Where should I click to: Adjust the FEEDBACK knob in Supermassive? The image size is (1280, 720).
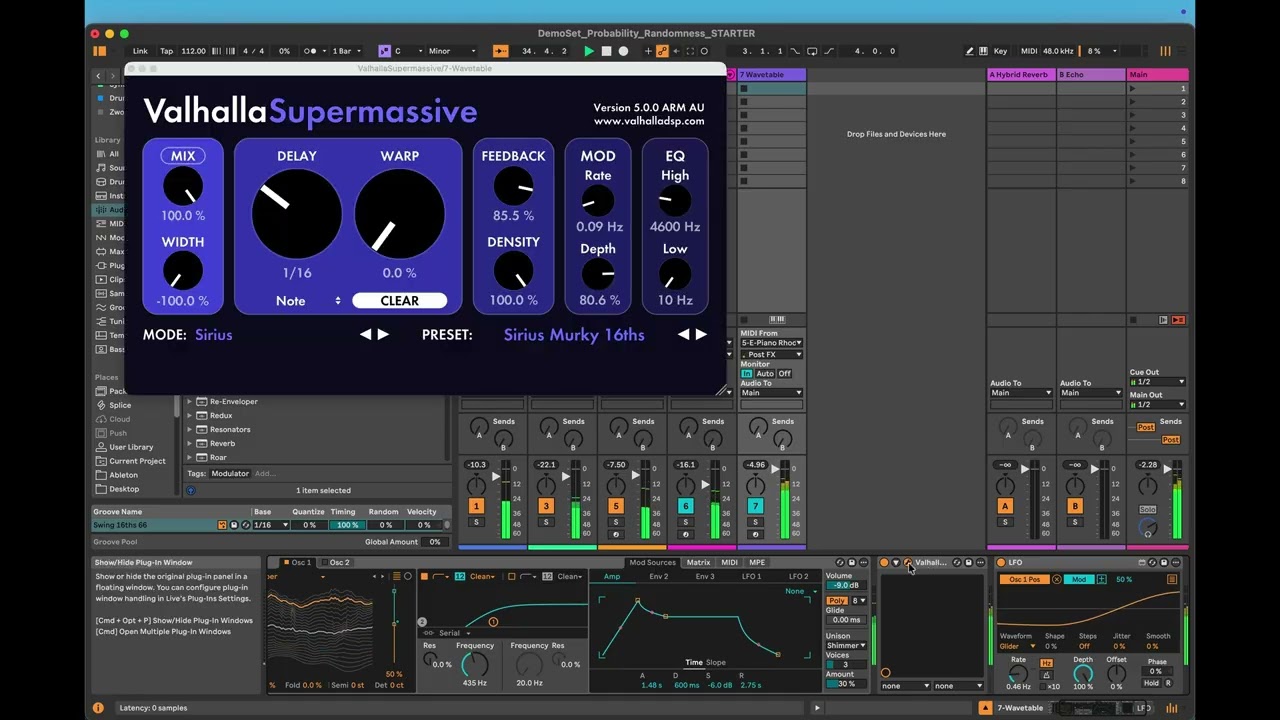click(x=513, y=187)
